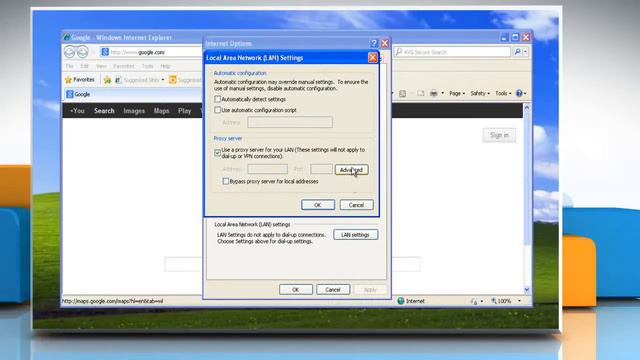Click OK in Internet Options dialog
Image resolution: width=640 pixels, height=360 pixels.
coord(296,289)
